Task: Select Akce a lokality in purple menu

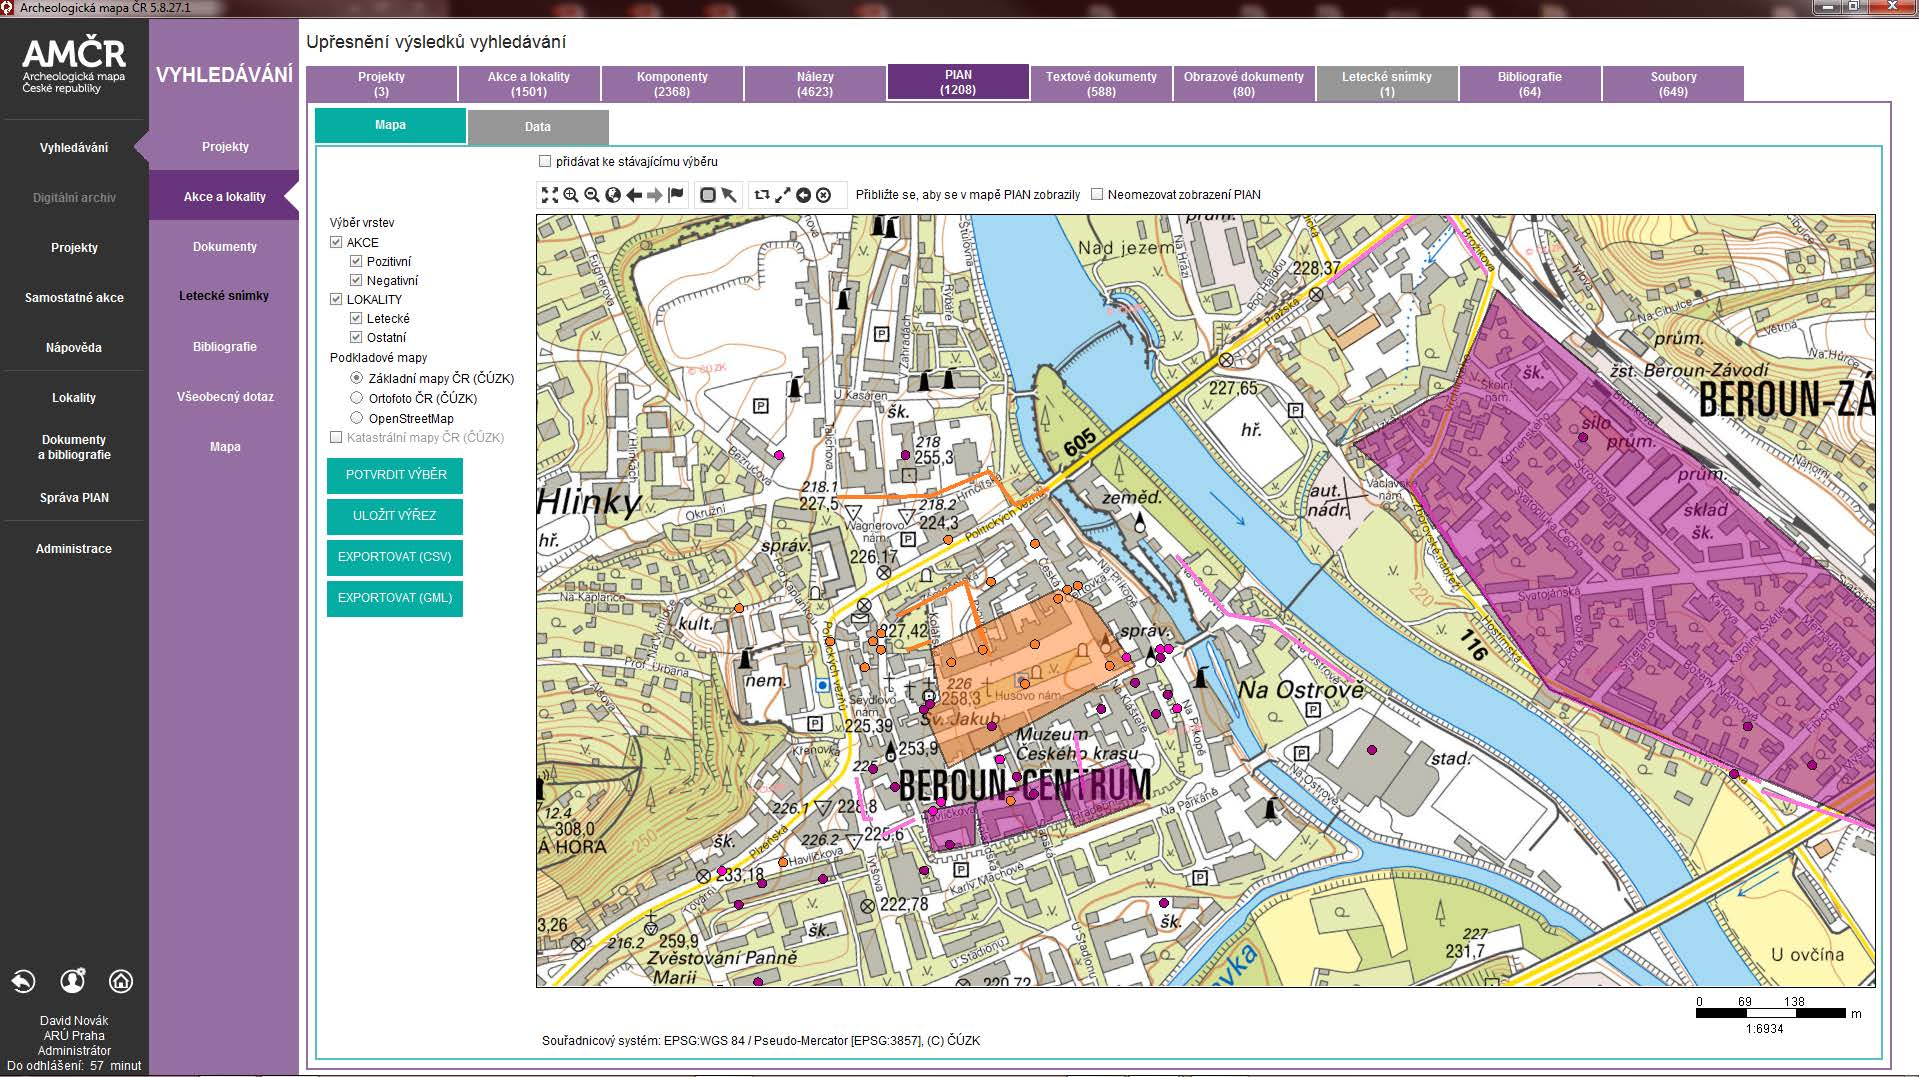Action: 225,197
